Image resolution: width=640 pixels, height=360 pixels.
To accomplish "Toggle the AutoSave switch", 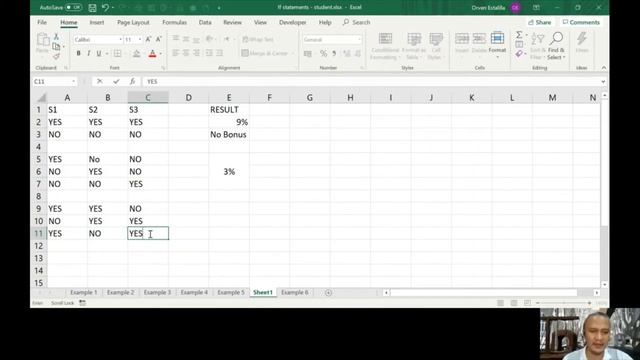I will [73, 7].
